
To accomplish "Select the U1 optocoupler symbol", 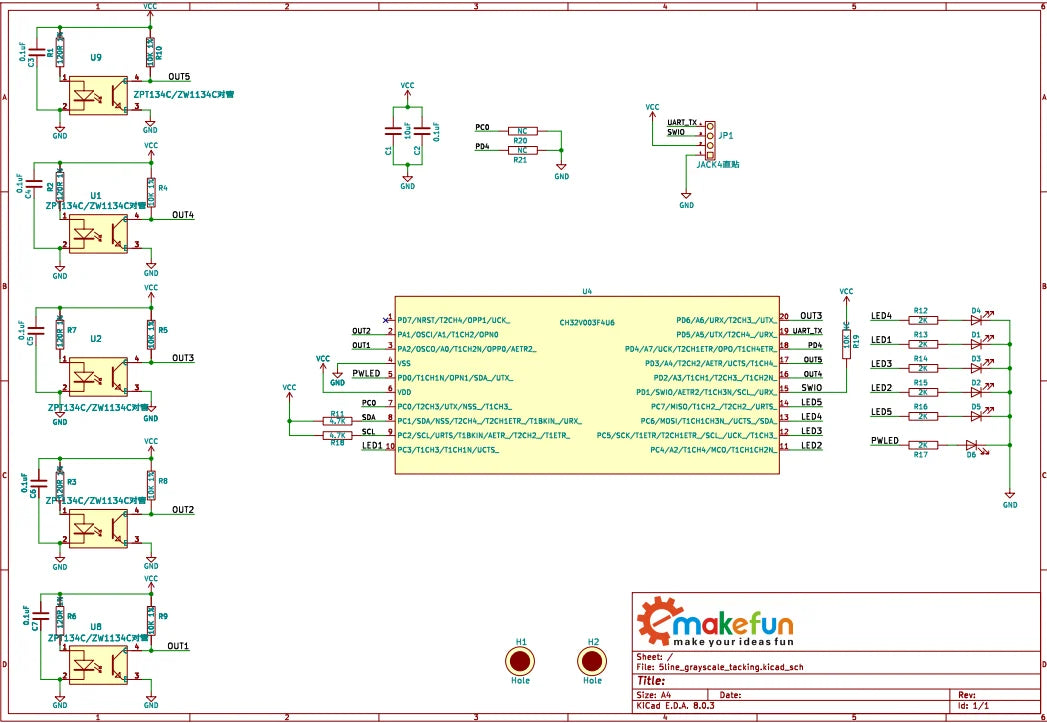I will click(x=98, y=234).
